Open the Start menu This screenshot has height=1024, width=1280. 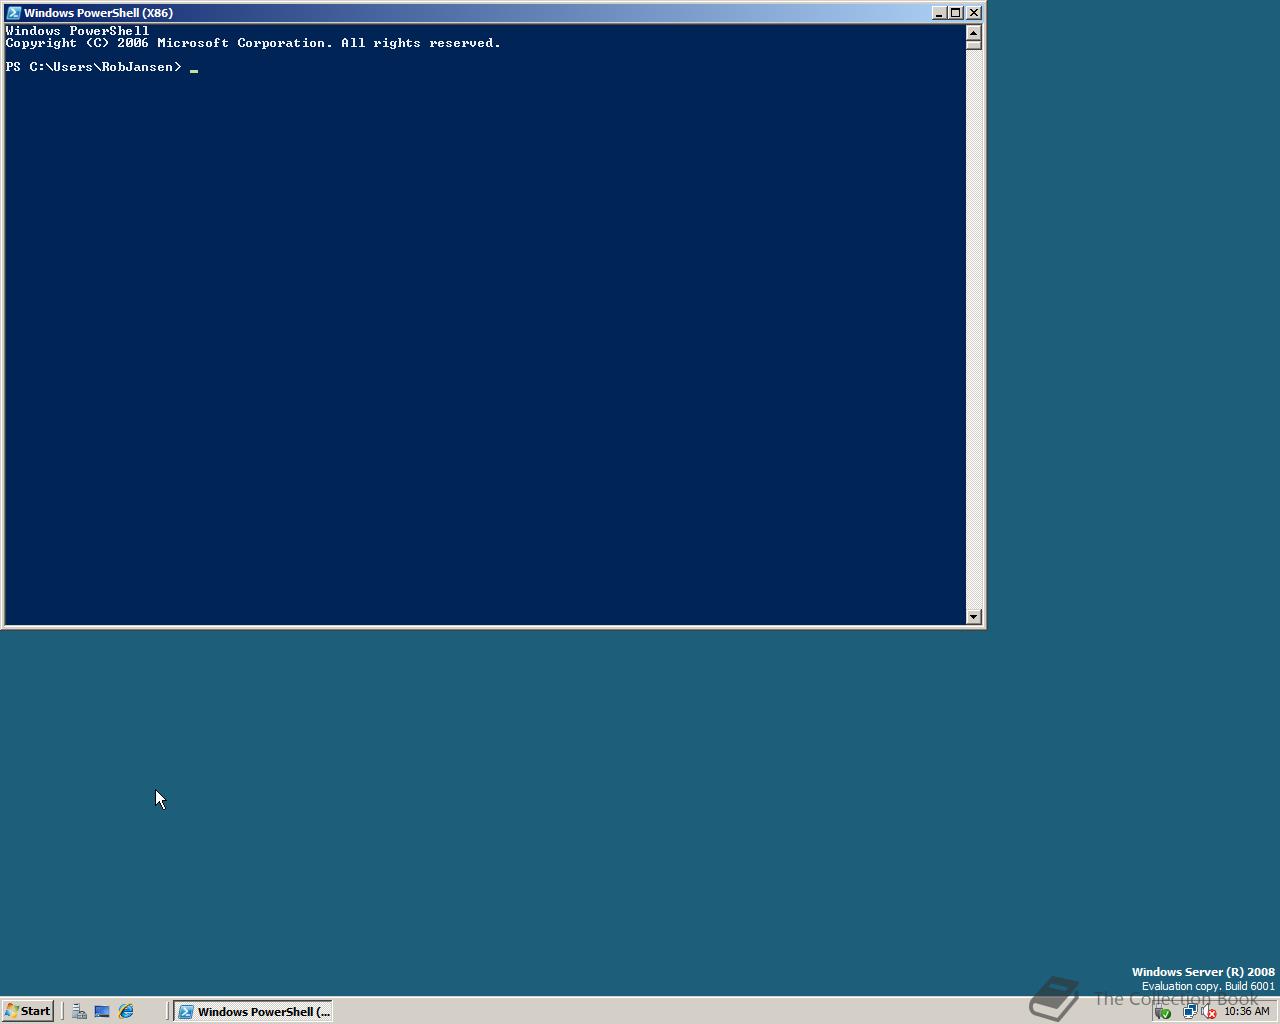27,1011
